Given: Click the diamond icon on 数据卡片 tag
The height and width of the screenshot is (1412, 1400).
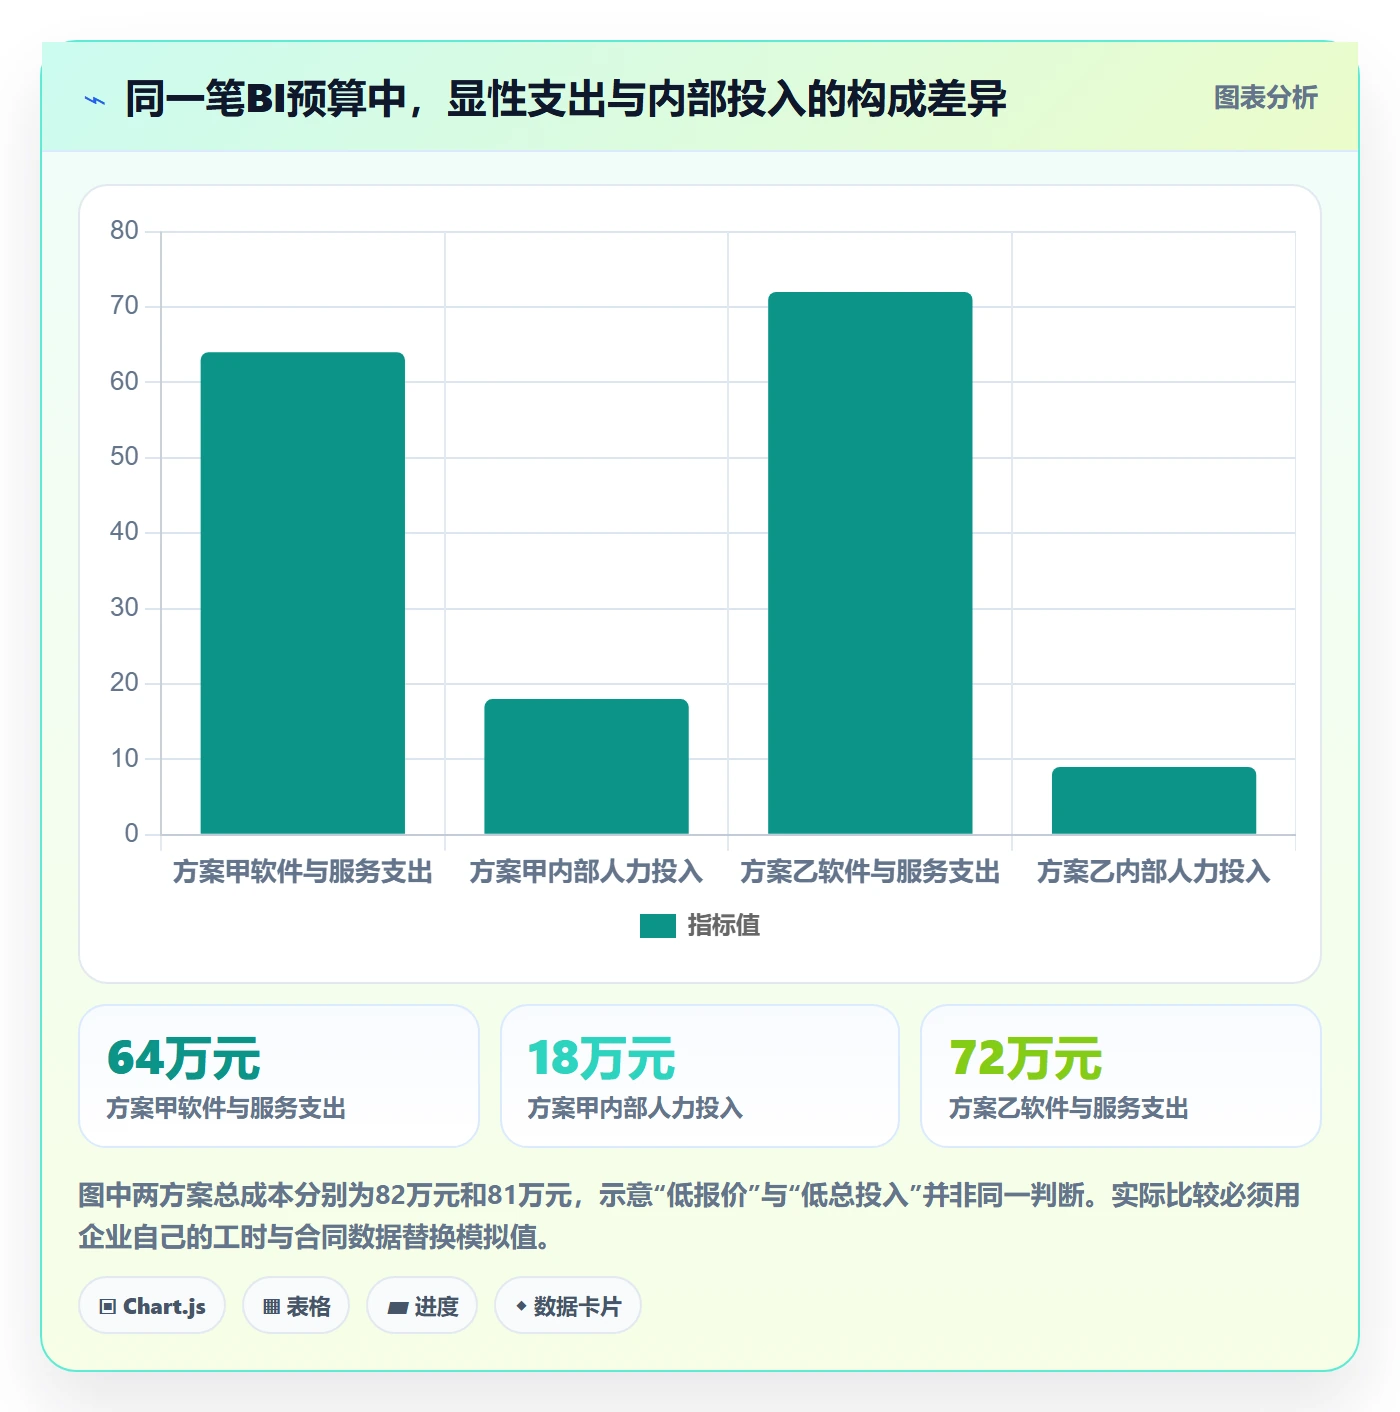Looking at the screenshot, I should tap(521, 1306).
